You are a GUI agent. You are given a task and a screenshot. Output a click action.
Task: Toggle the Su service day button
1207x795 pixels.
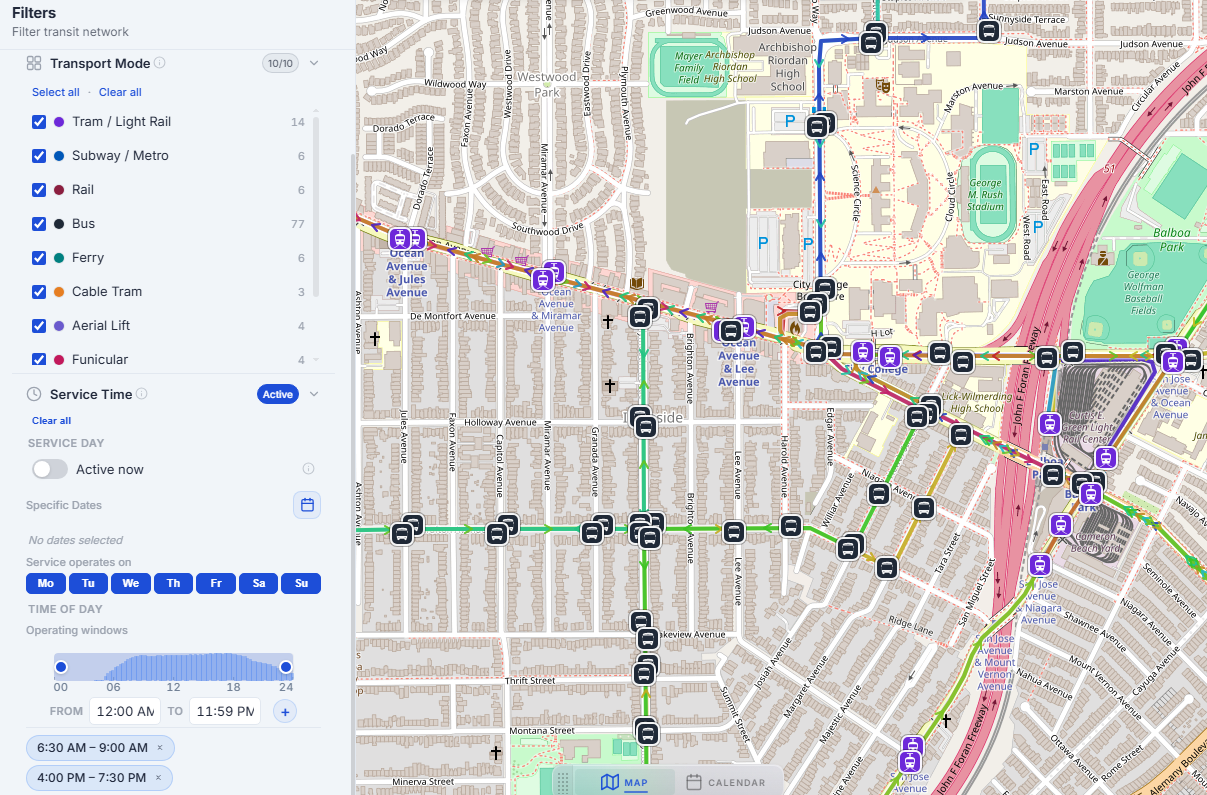tap(301, 583)
